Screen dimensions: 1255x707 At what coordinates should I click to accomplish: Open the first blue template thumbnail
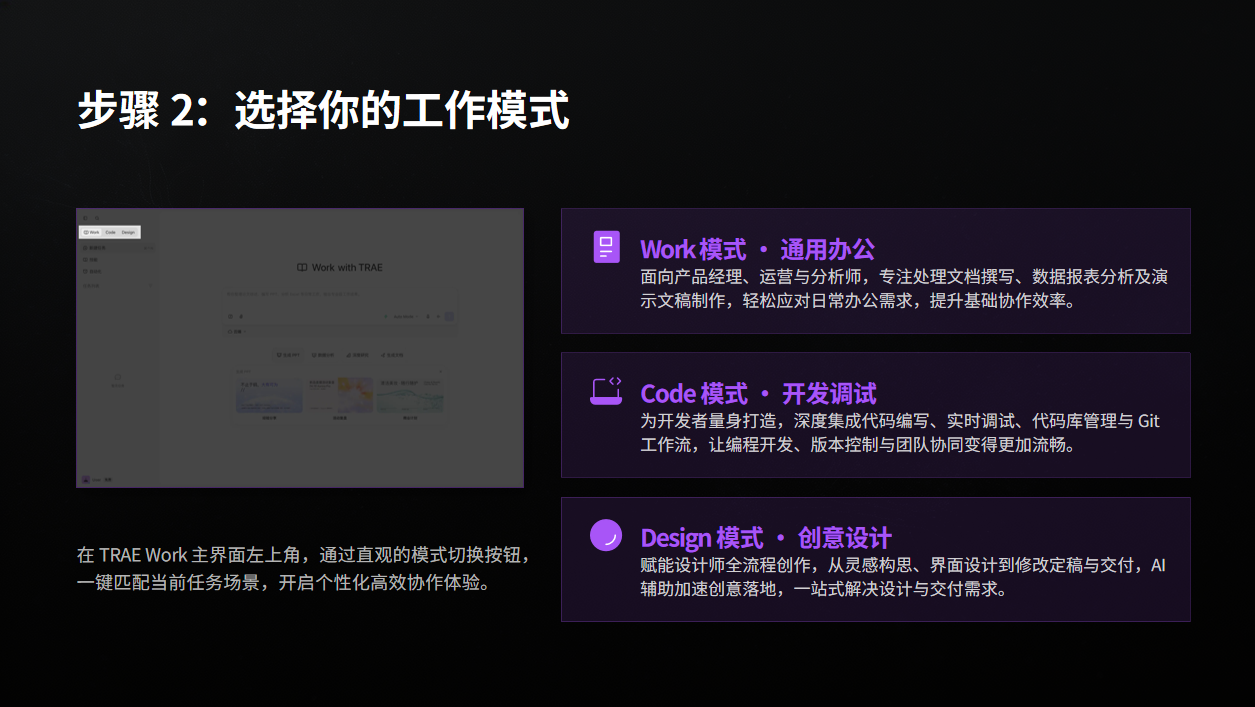point(269,395)
